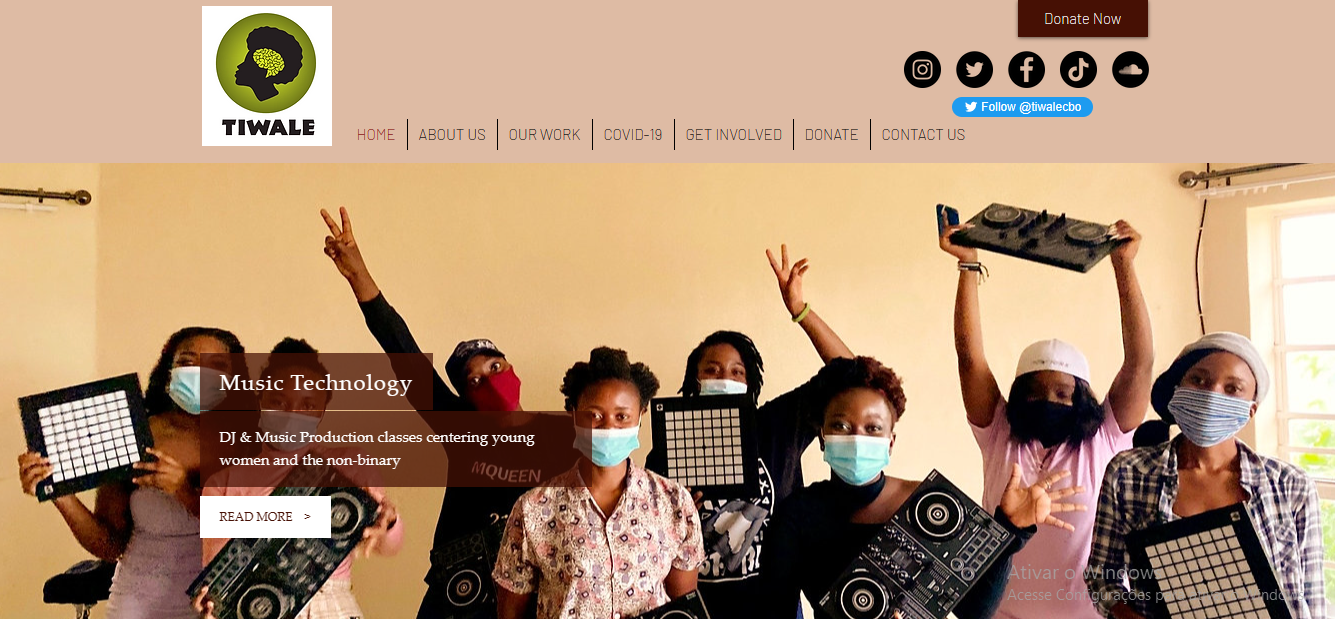Select the DONATE menu item

tap(832, 134)
